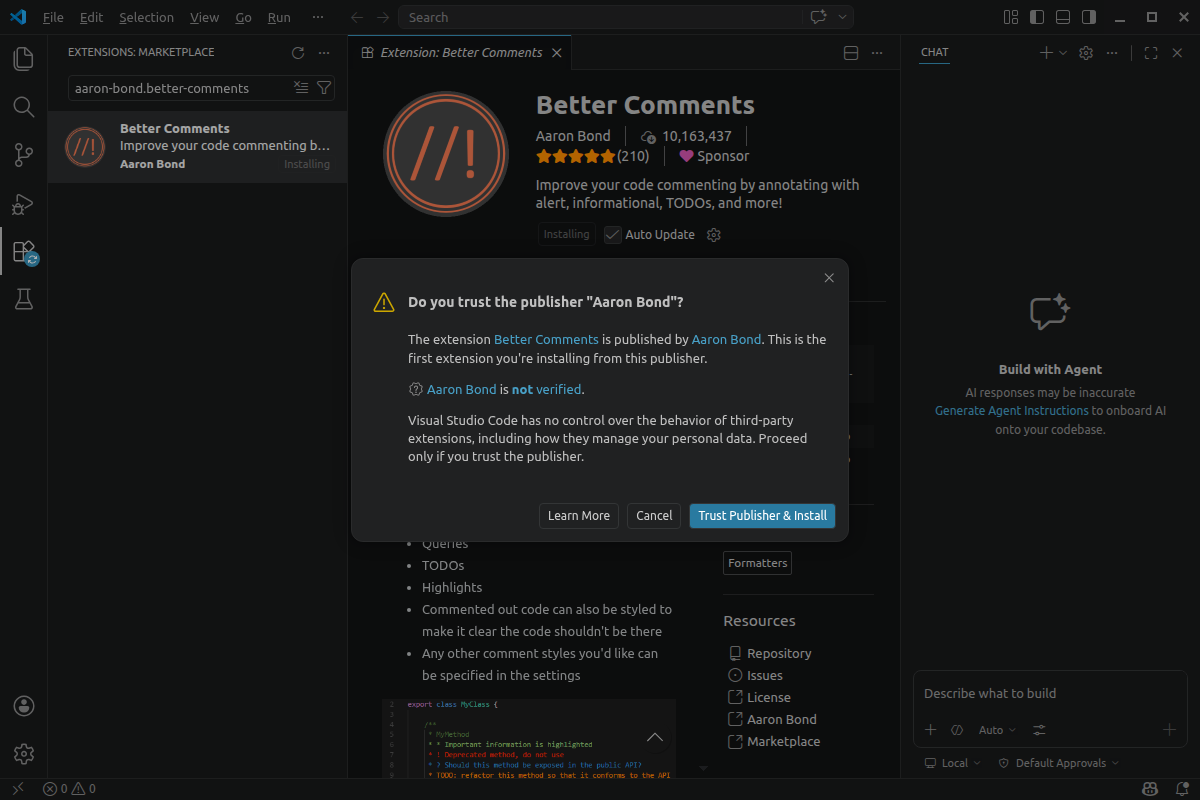Refresh the extensions marketplace list
The height and width of the screenshot is (800, 1200).
297,53
